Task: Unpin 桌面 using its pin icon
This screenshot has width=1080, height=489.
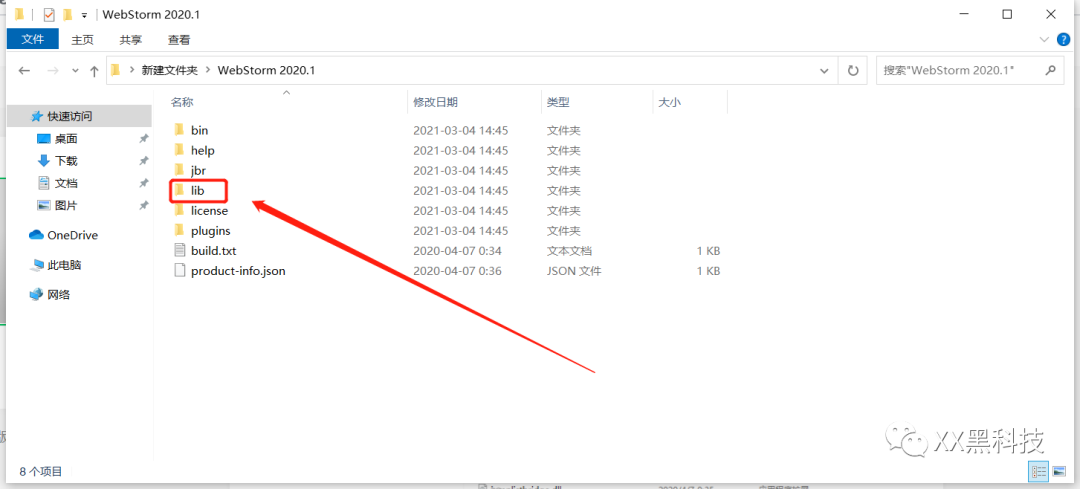Action: click(143, 139)
